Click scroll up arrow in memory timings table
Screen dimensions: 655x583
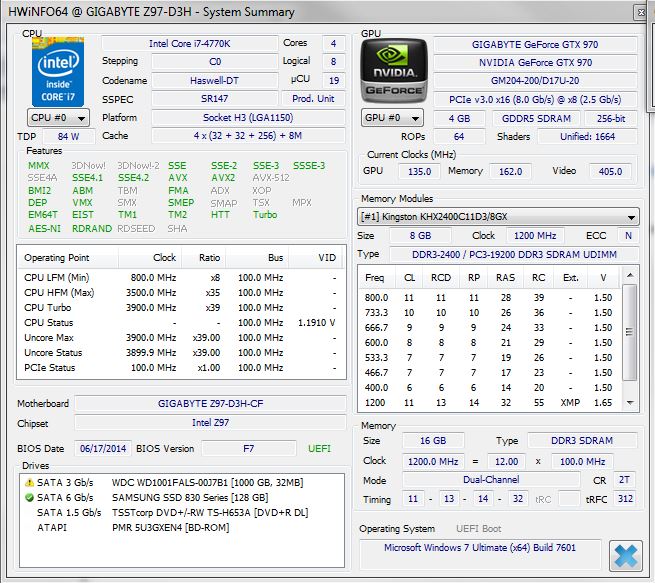[x=630, y=275]
